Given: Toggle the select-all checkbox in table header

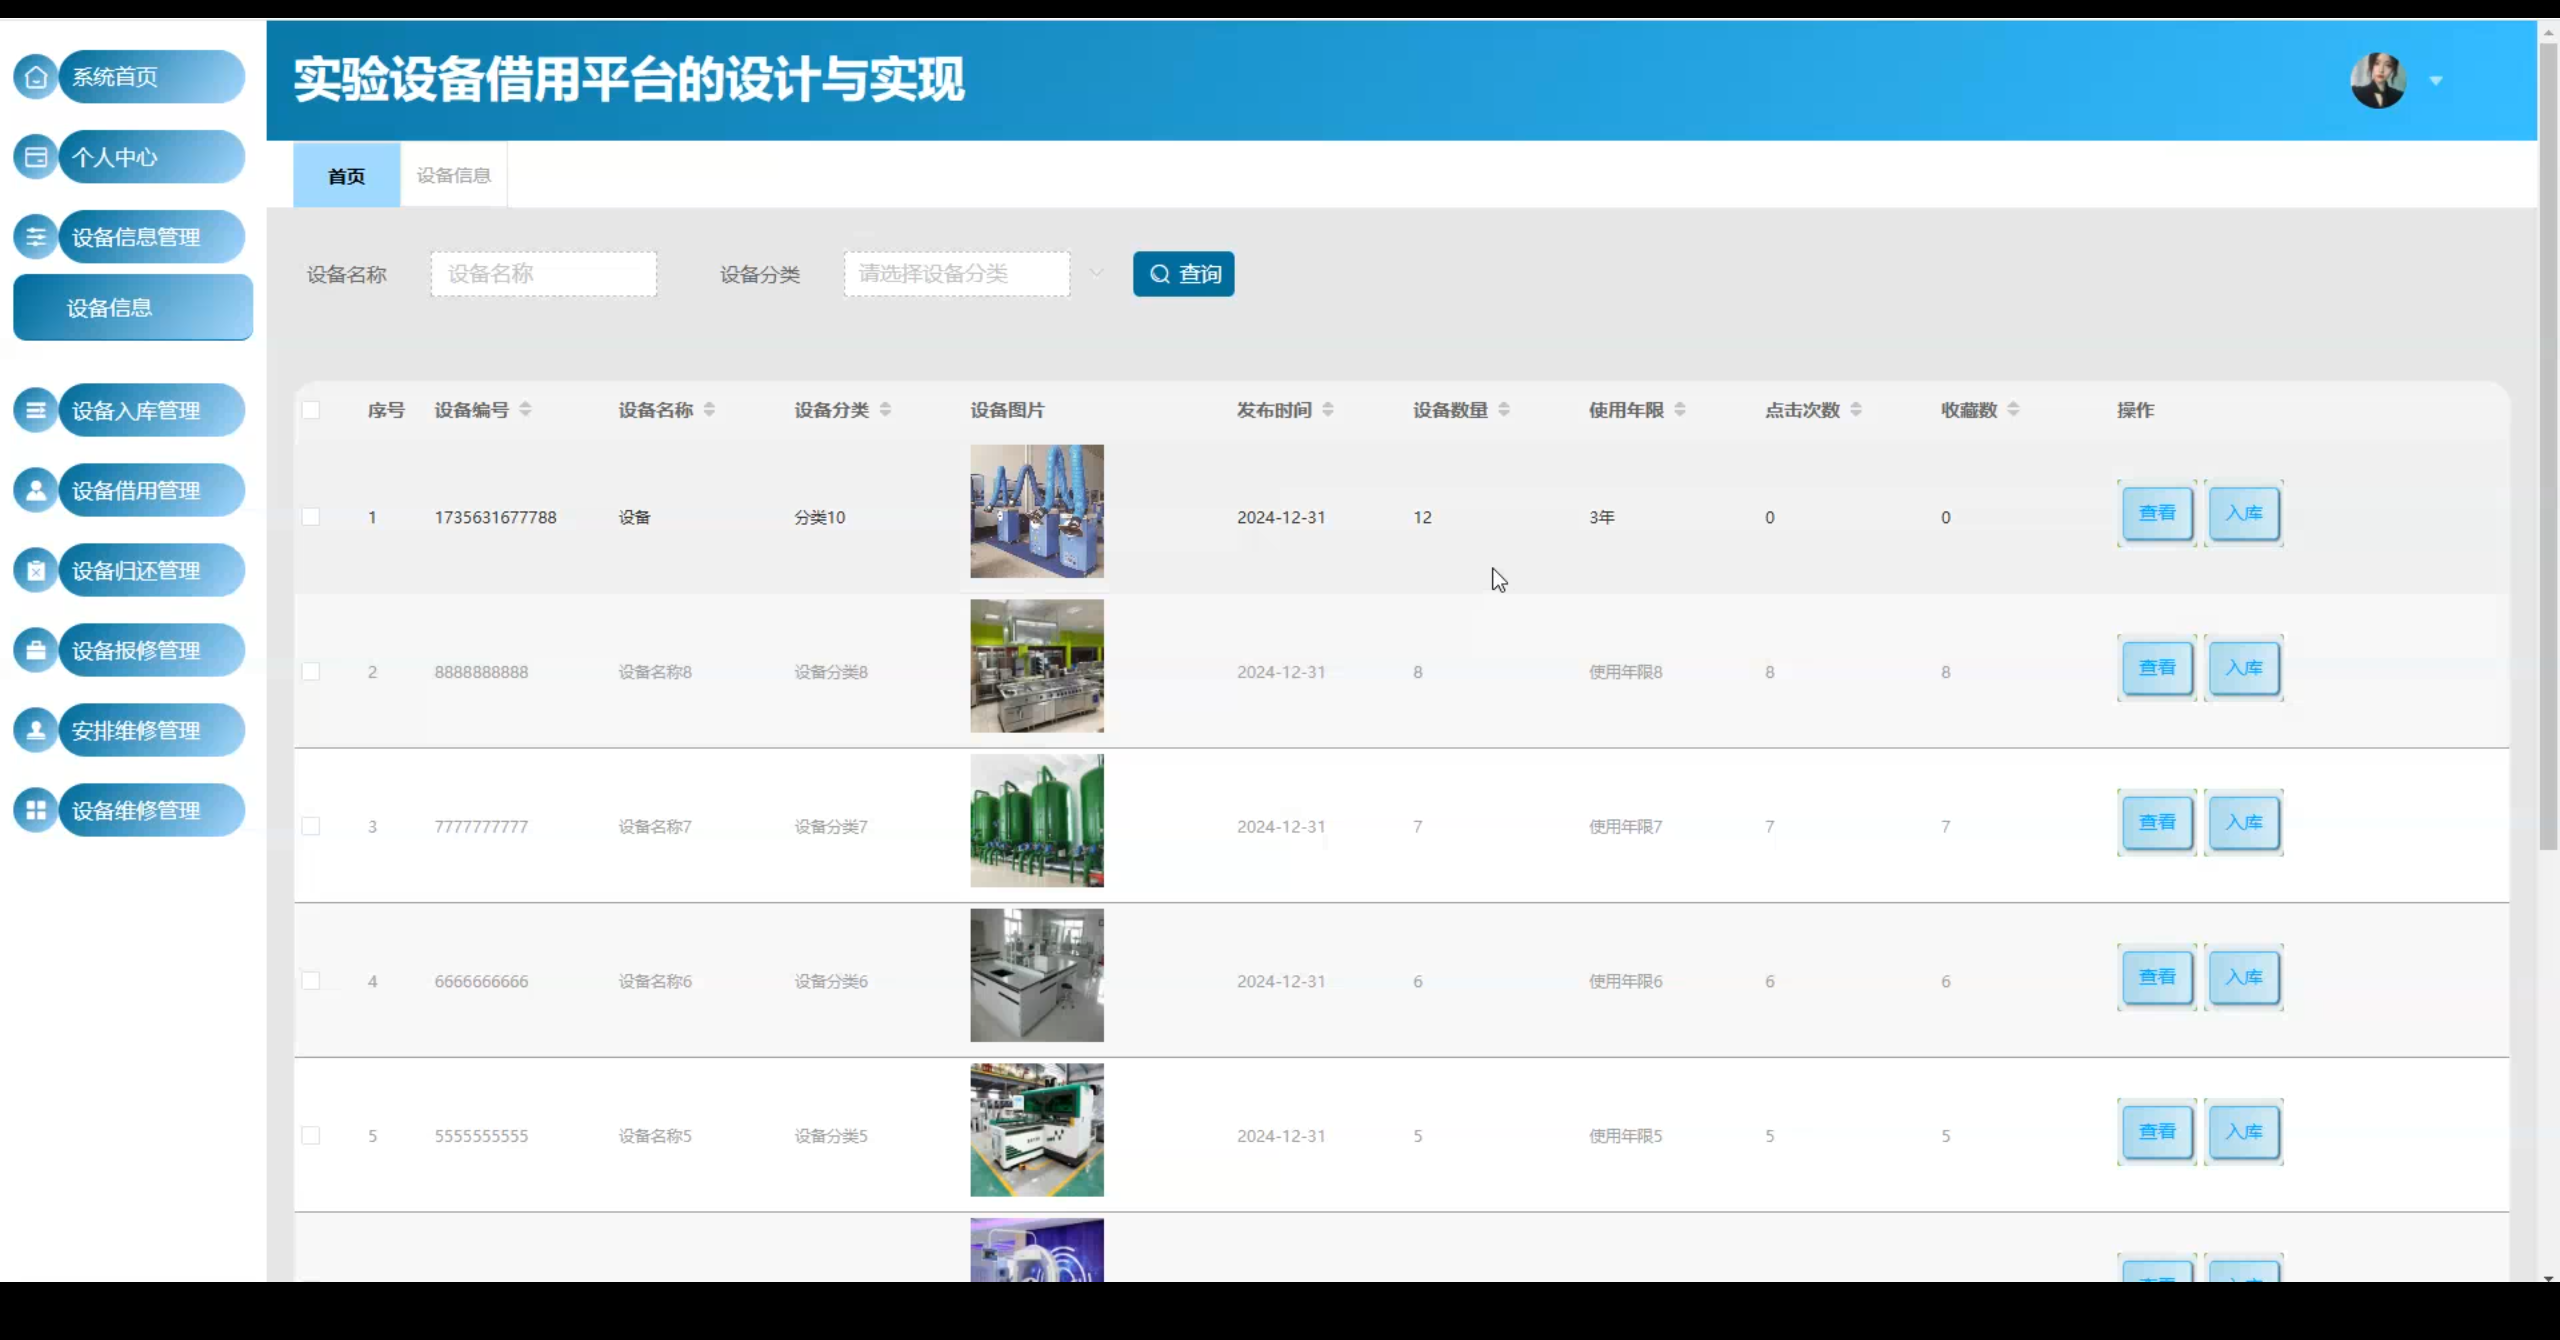Looking at the screenshot, I should click(x=311, y=410).
